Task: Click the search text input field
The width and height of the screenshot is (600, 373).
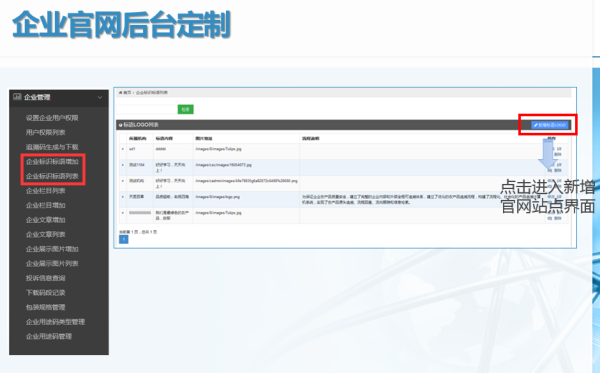Action: pos(147,109)
